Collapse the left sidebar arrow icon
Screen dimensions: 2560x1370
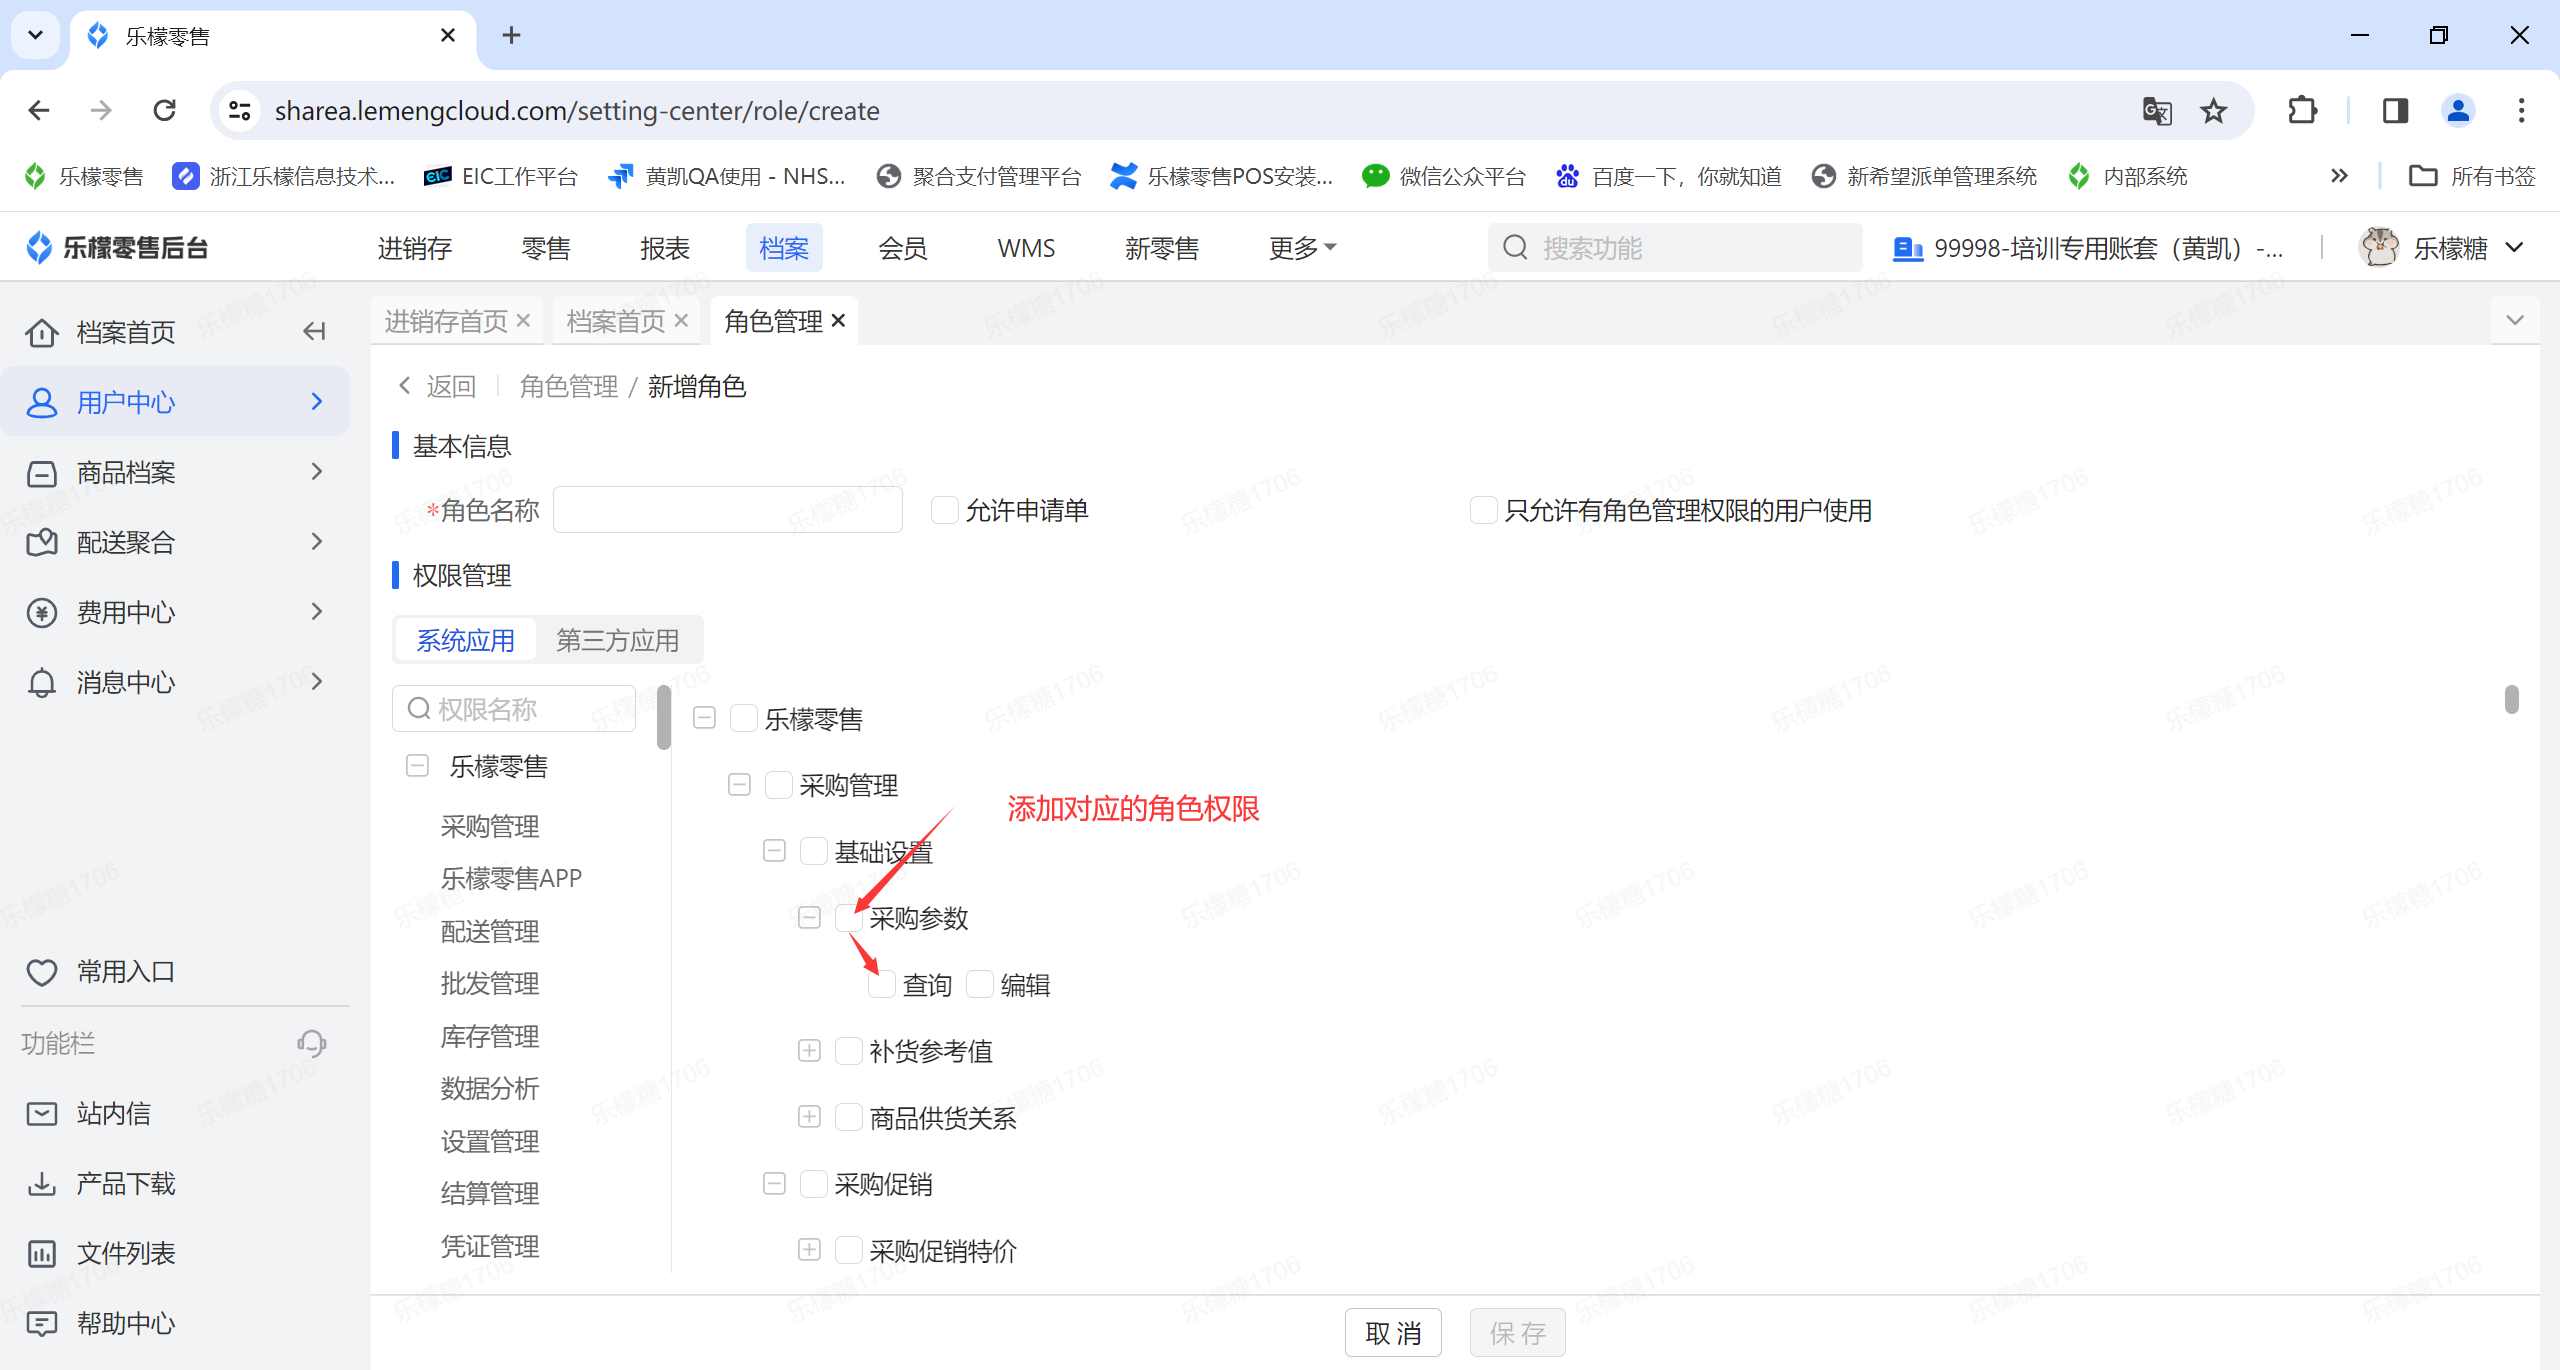click(314, 331)
